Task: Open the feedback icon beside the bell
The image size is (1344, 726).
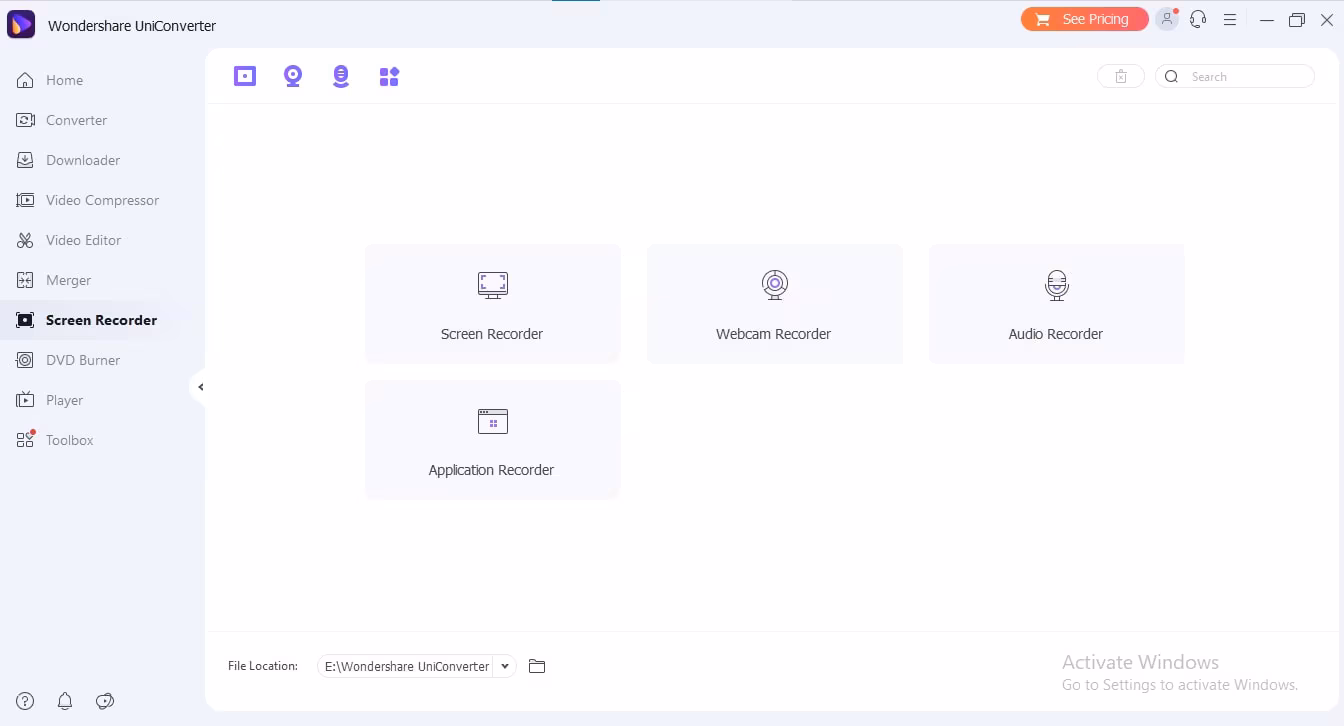Action: pos(105,701)
